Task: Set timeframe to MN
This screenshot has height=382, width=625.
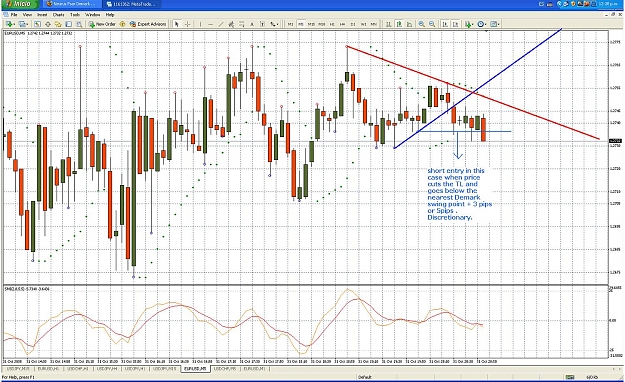Action: (x=374, y=24)
